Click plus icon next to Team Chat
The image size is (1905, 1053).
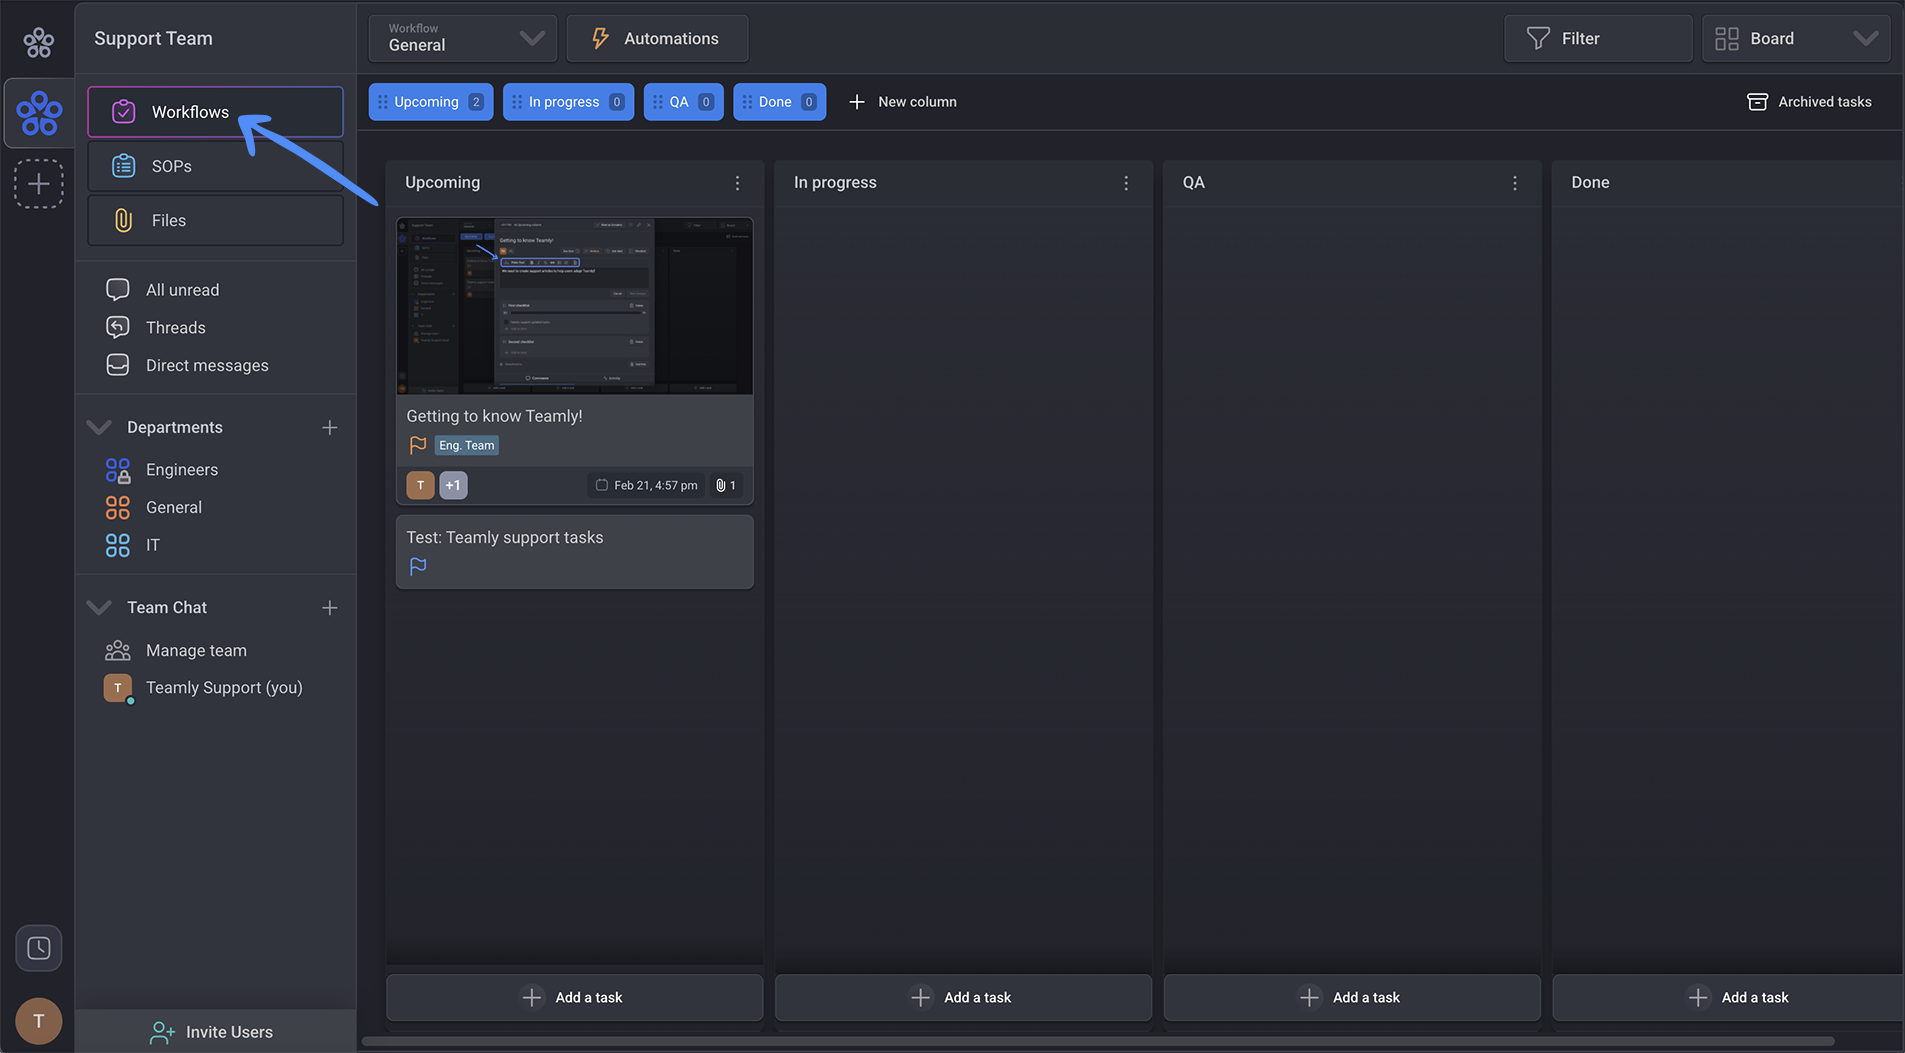point(329,608)
